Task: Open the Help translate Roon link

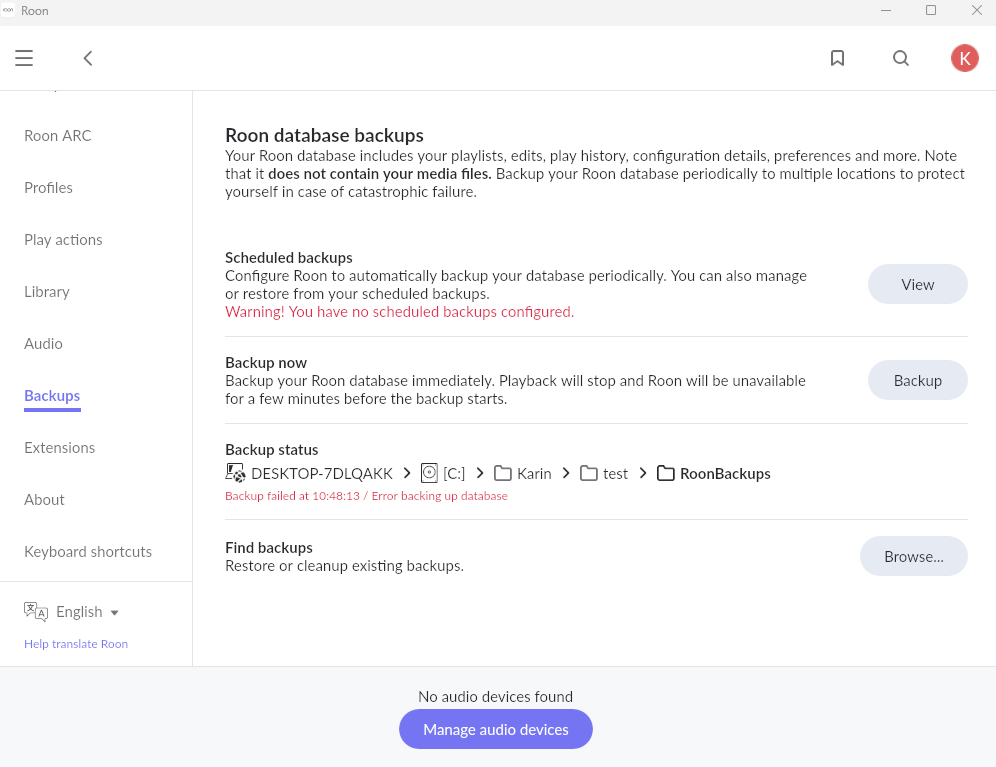Action: pyautogui.click(x=76, y=644)
